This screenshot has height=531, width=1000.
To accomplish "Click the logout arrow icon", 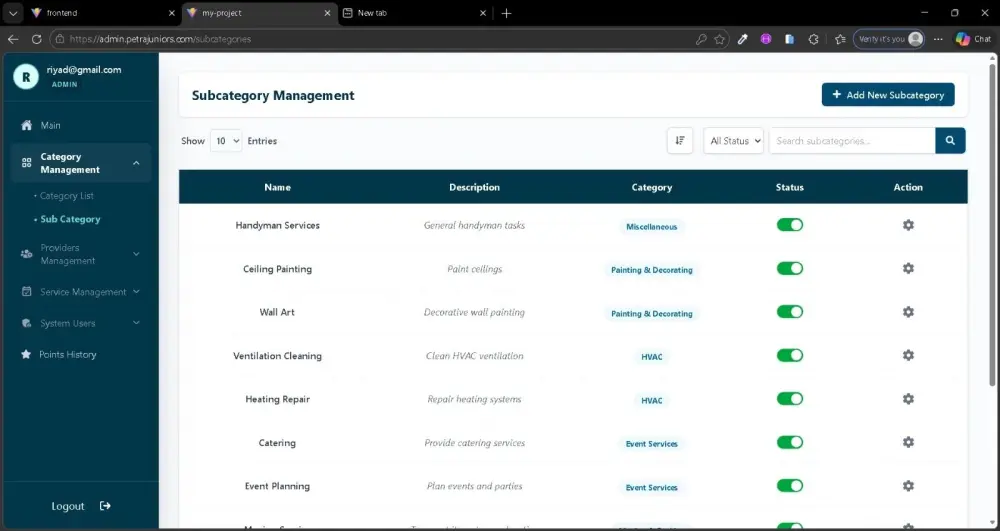I will [105, 506].
